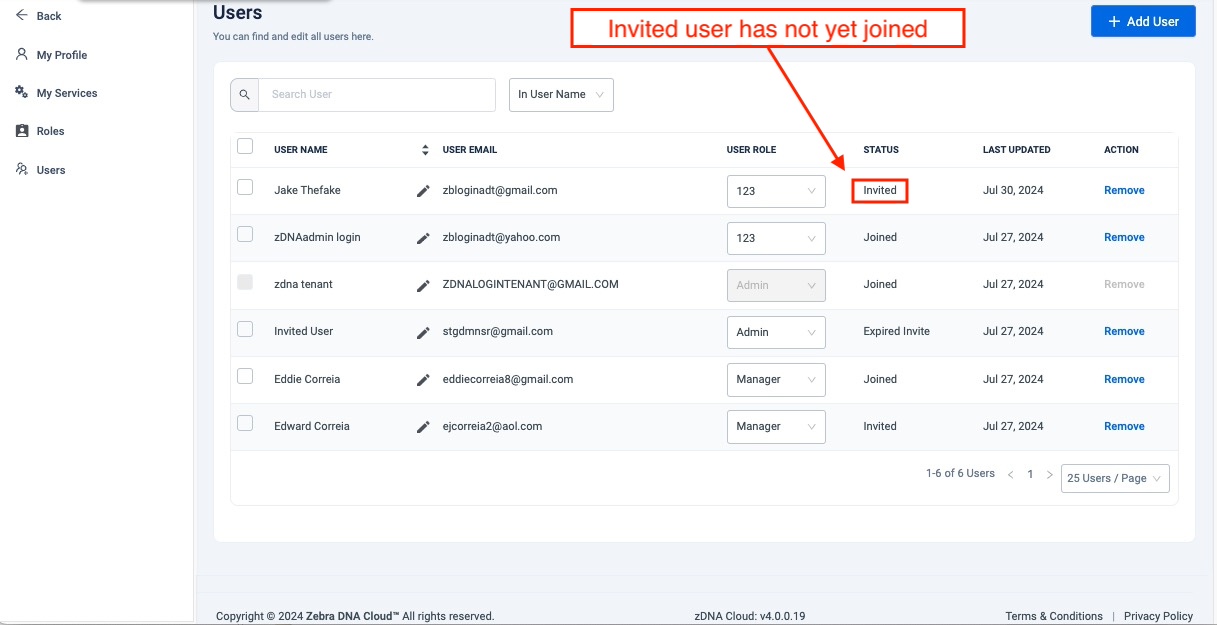Viewport: 1217px width, 625px height.
Task: Expand the role dropdown for Jake Thefake
Action: pyautogui.click(x=776, y=191)
